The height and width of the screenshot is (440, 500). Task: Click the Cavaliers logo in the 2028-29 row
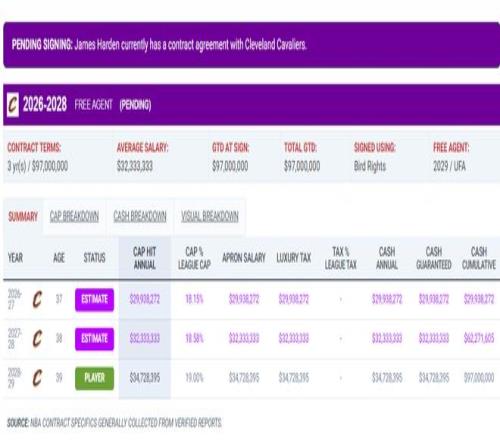(37, 378)
